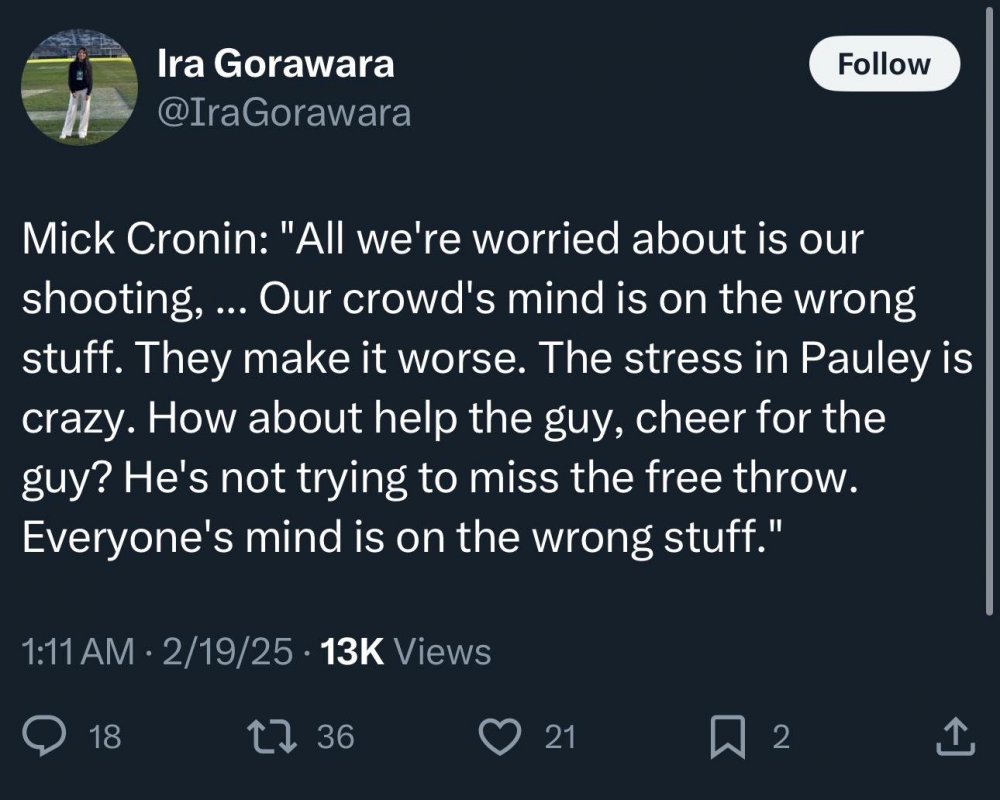Open the share icon for this tweet
This screenshot has width=1000, height=800.
[x=953, y=737]
